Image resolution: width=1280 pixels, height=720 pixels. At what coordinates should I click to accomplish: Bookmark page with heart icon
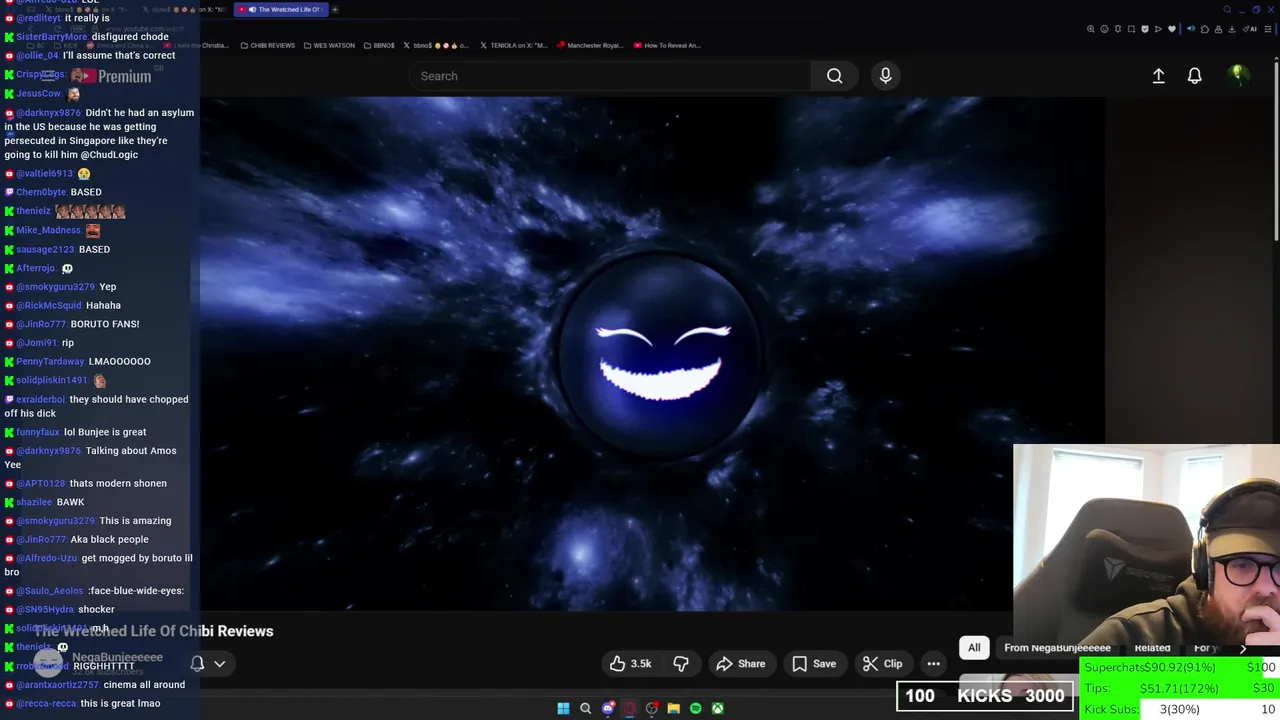click(1172, 29)
